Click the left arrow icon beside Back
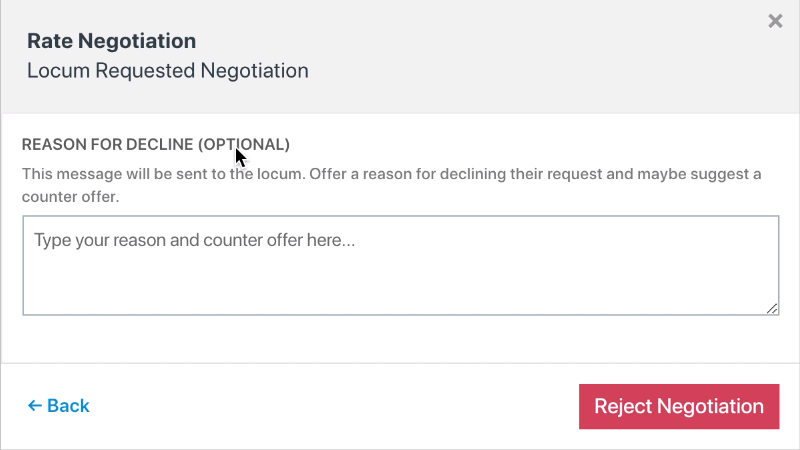Screen dimensions: 800x450 [x=35, y=406]
